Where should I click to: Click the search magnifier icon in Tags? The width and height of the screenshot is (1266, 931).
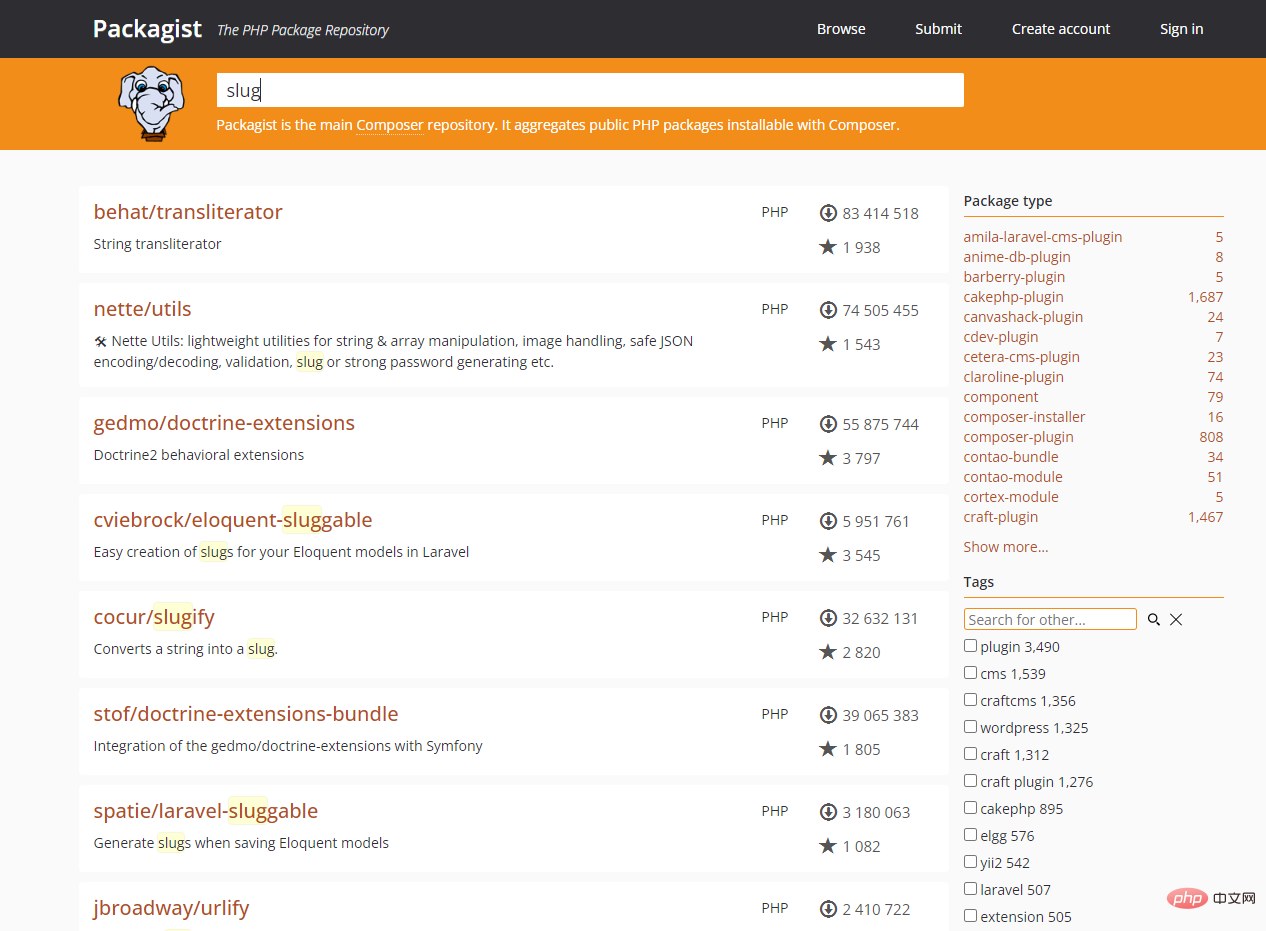[1154, 620]
